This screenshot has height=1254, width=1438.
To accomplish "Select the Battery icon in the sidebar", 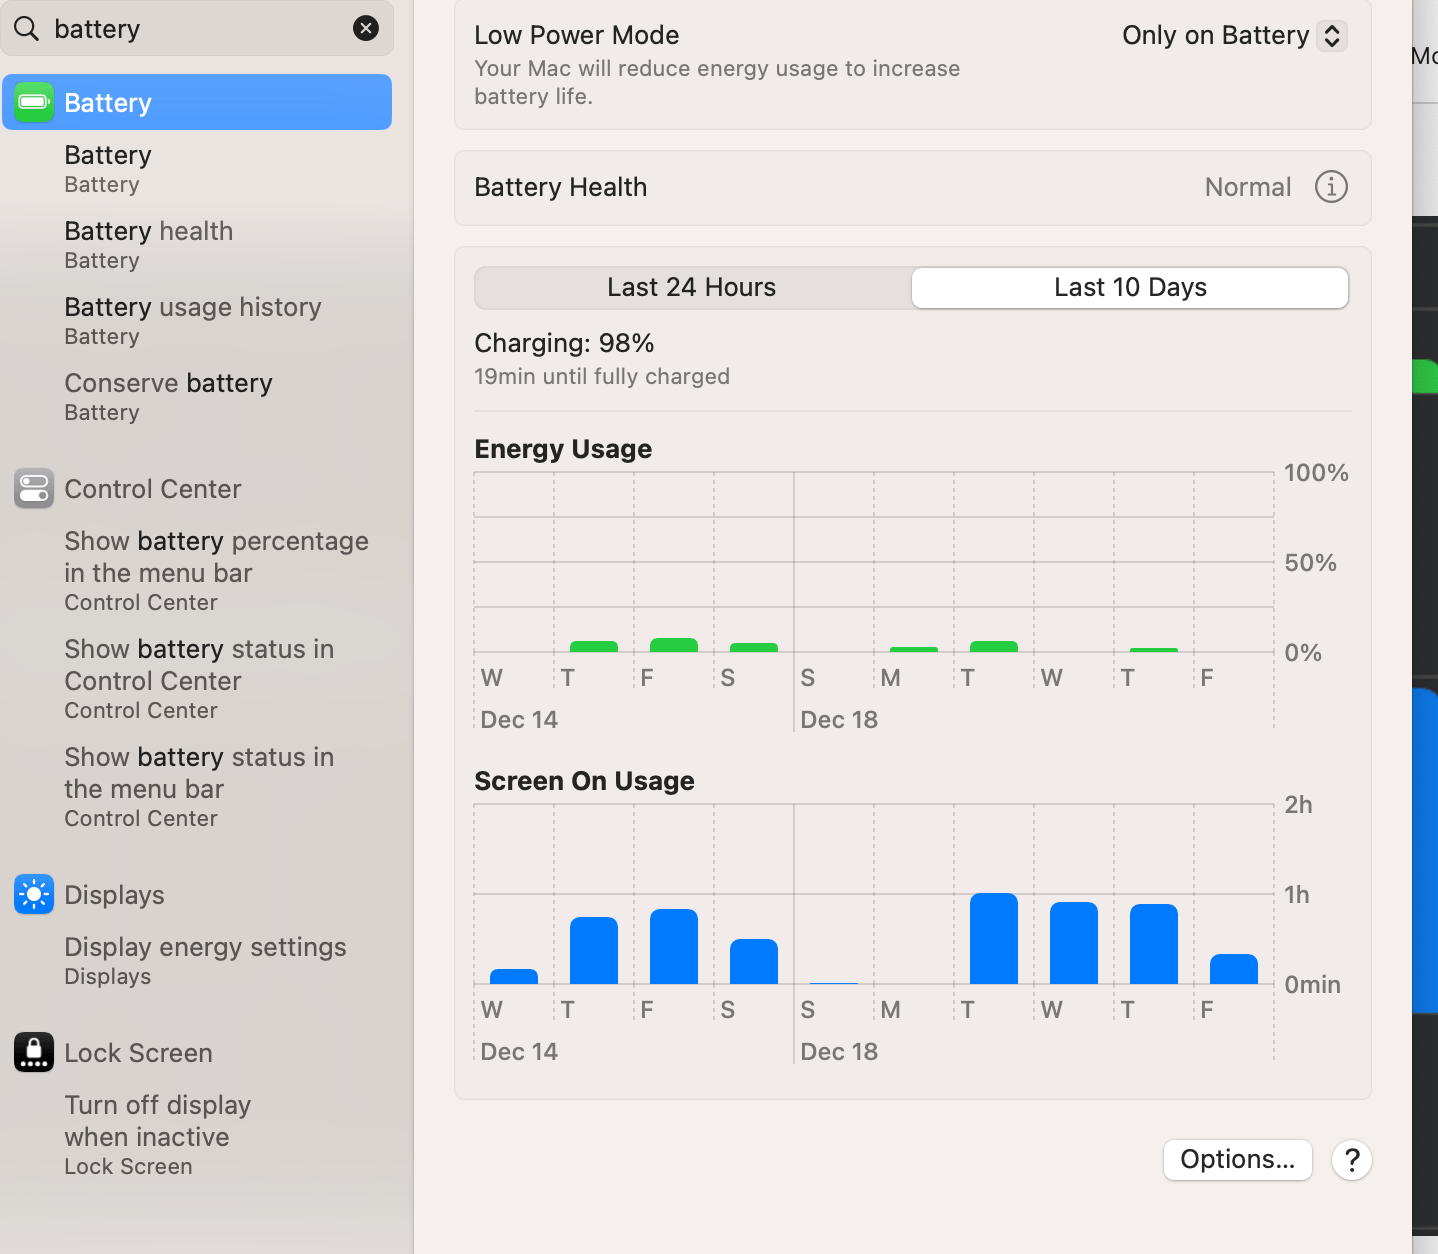I will [x=33, y=101].
